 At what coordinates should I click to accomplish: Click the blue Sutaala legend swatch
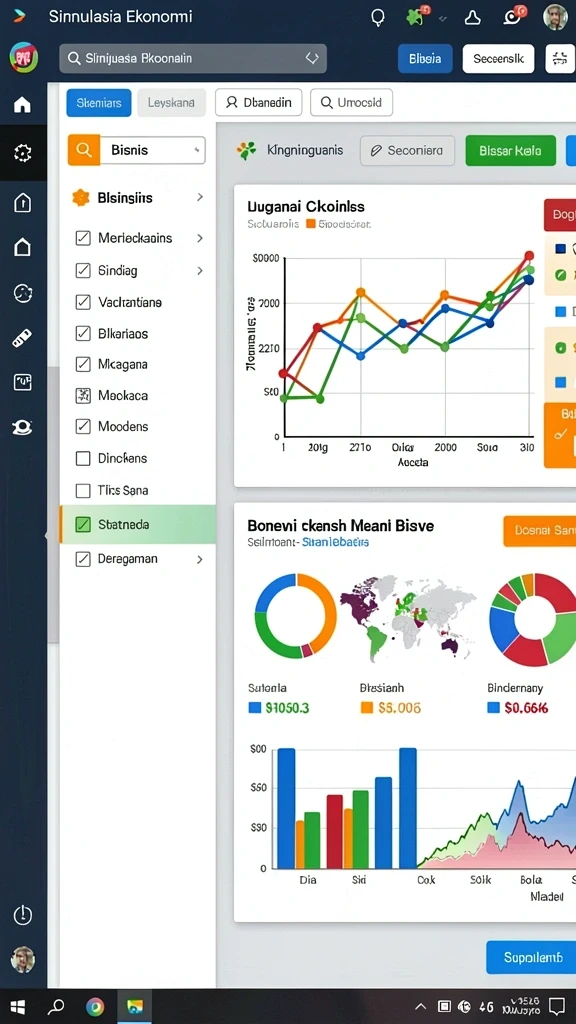point(255,707)
